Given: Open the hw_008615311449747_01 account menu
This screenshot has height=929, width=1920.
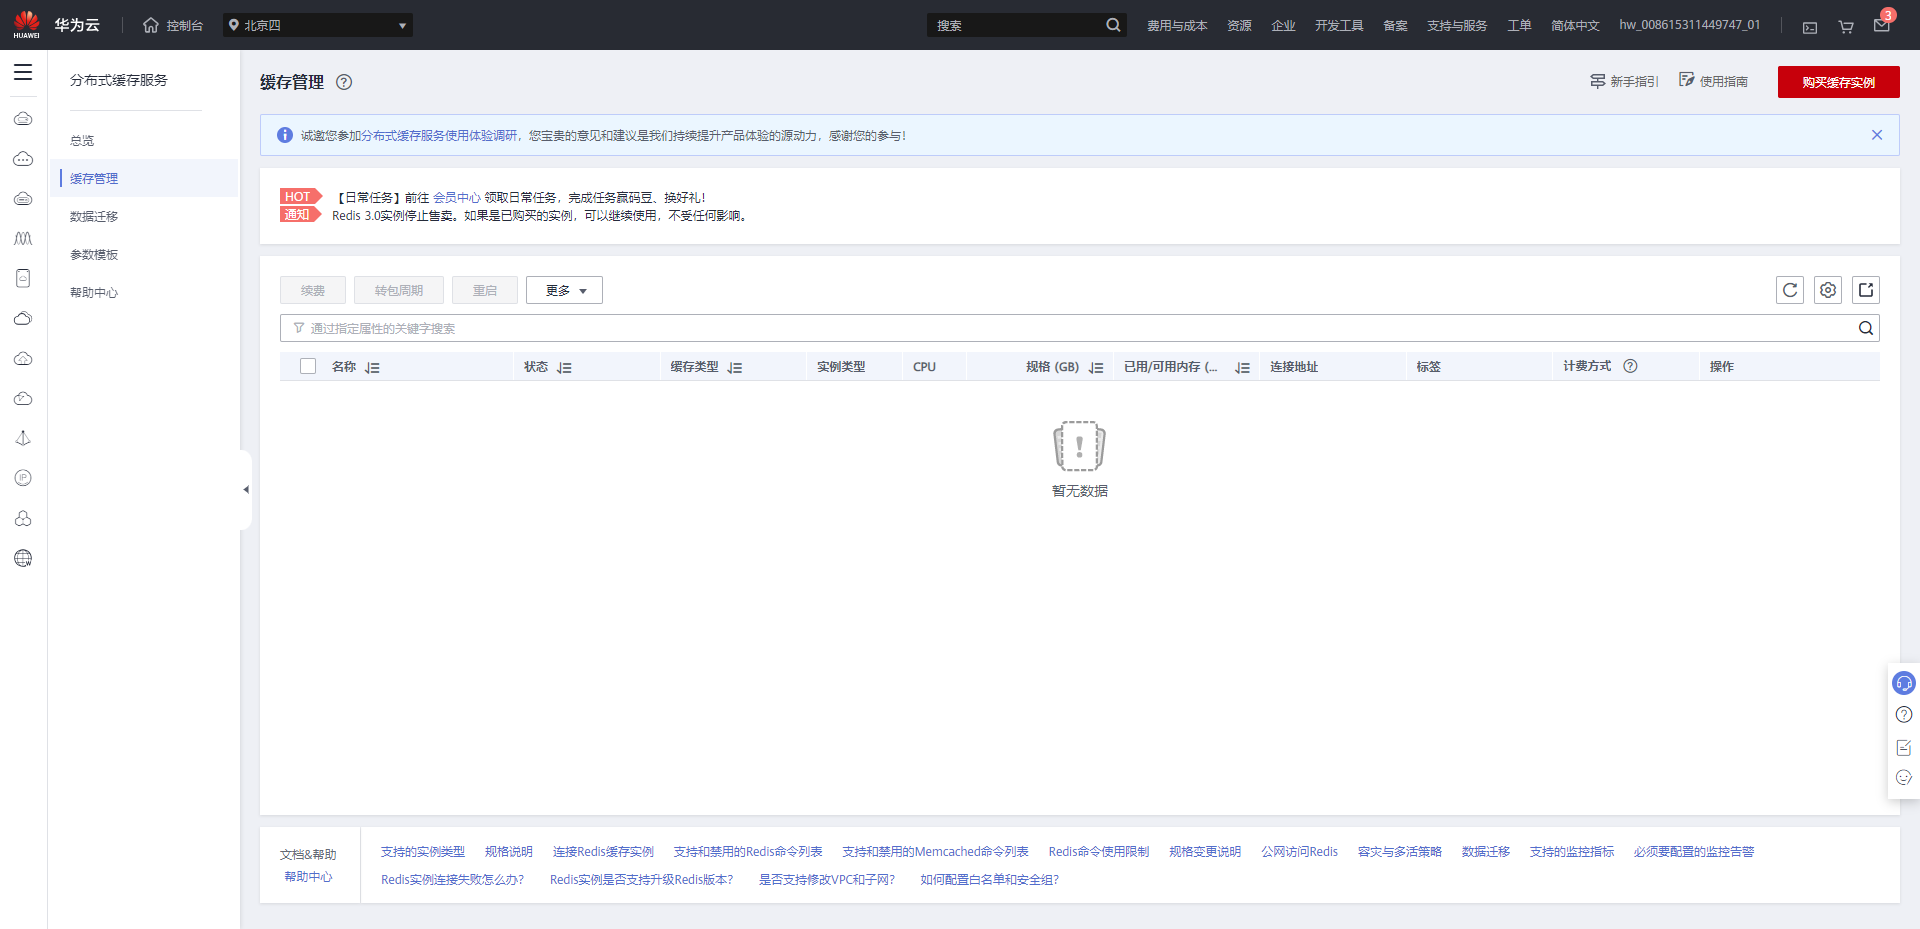Looking at the screenshot, I should coord(1690,25).
